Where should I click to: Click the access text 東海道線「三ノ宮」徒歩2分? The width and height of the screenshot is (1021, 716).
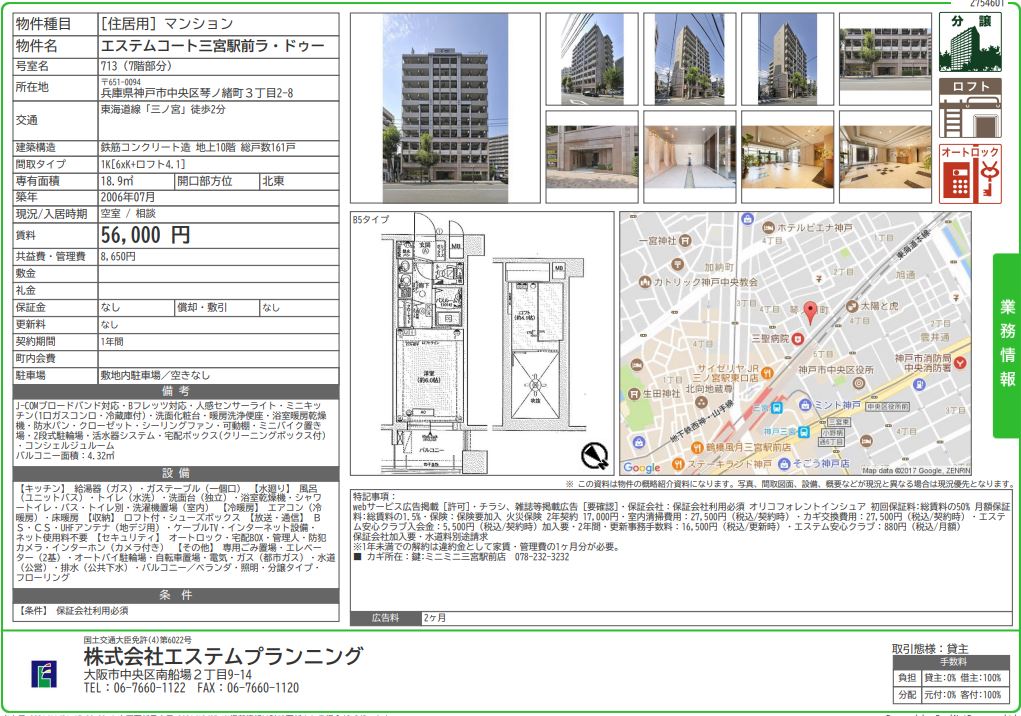pyautogui.click(x=163, y=109)
